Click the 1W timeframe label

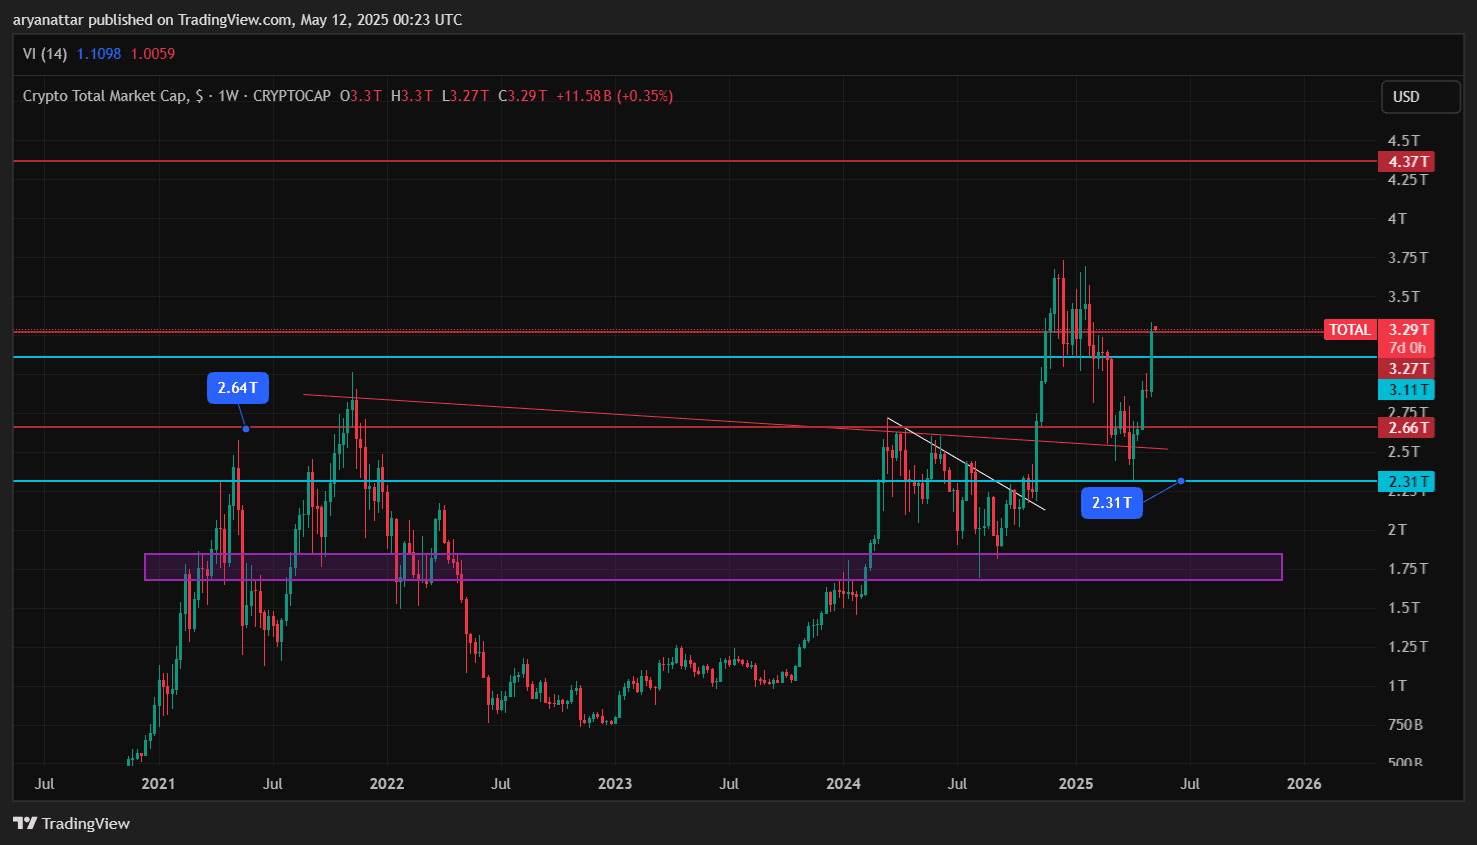coord(228,96)
